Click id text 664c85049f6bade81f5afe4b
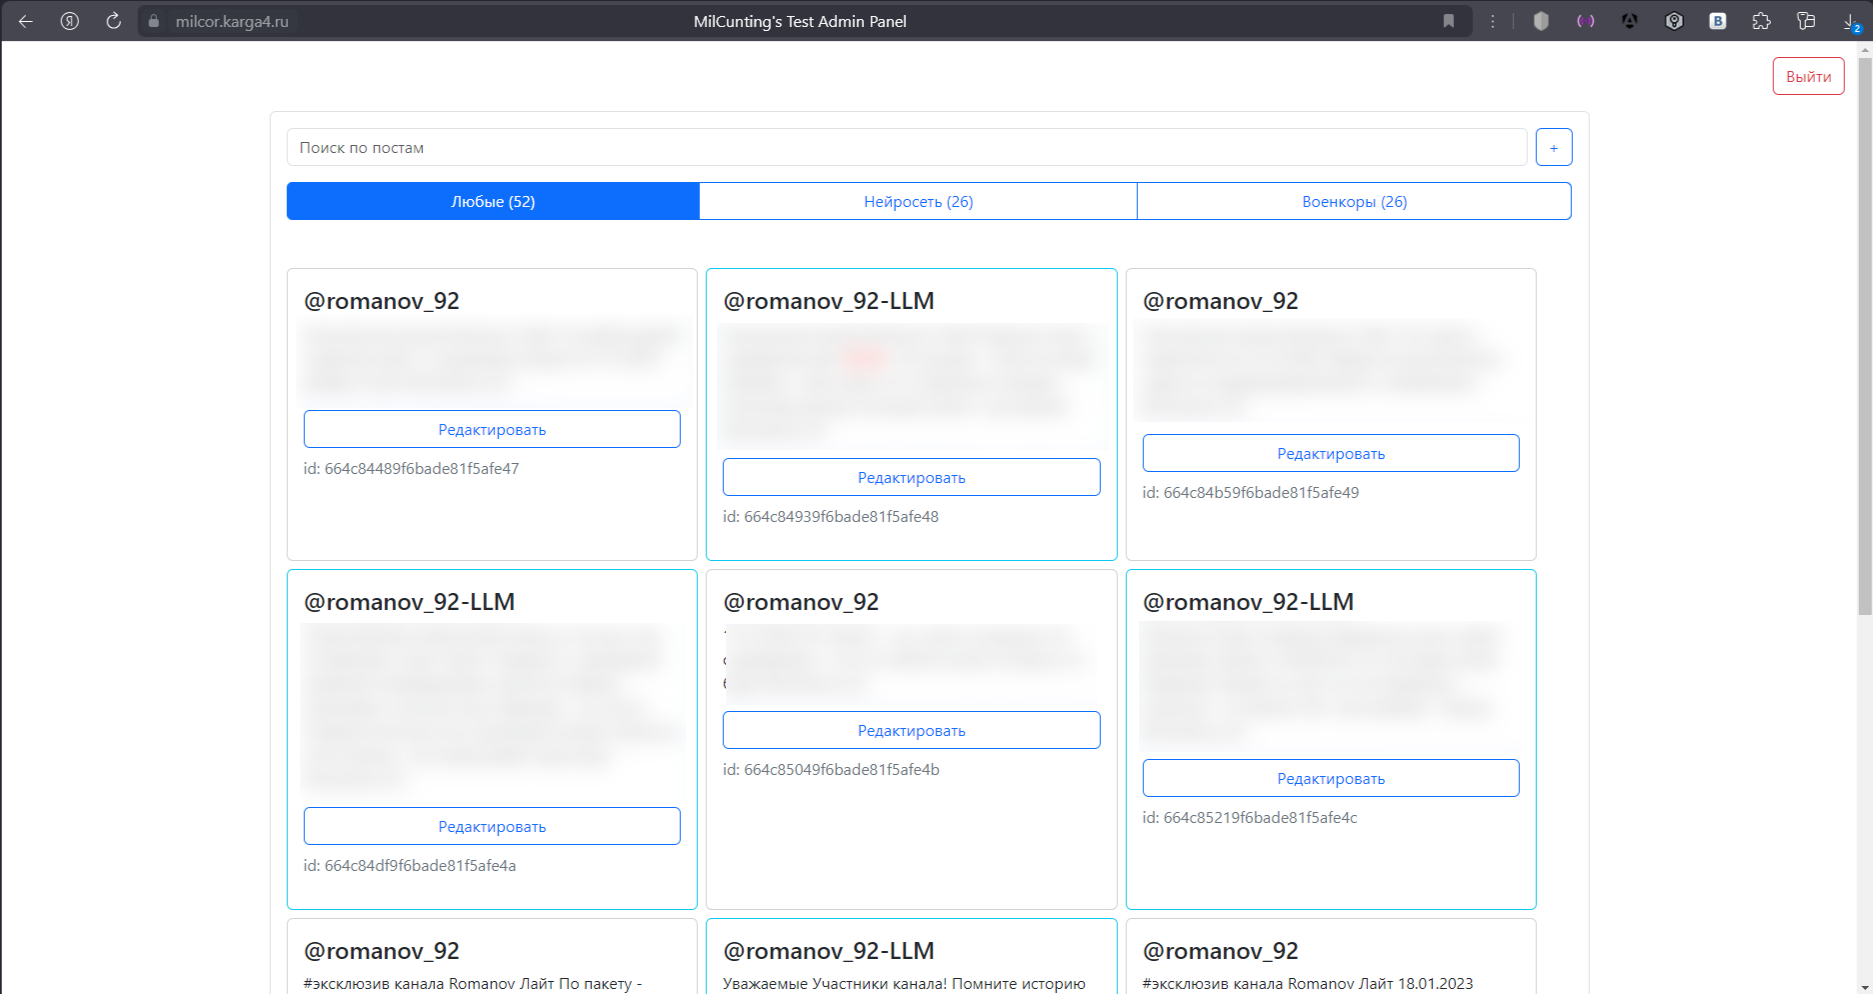Viewport: 1873px width, 994px height. tap(831, 769)
